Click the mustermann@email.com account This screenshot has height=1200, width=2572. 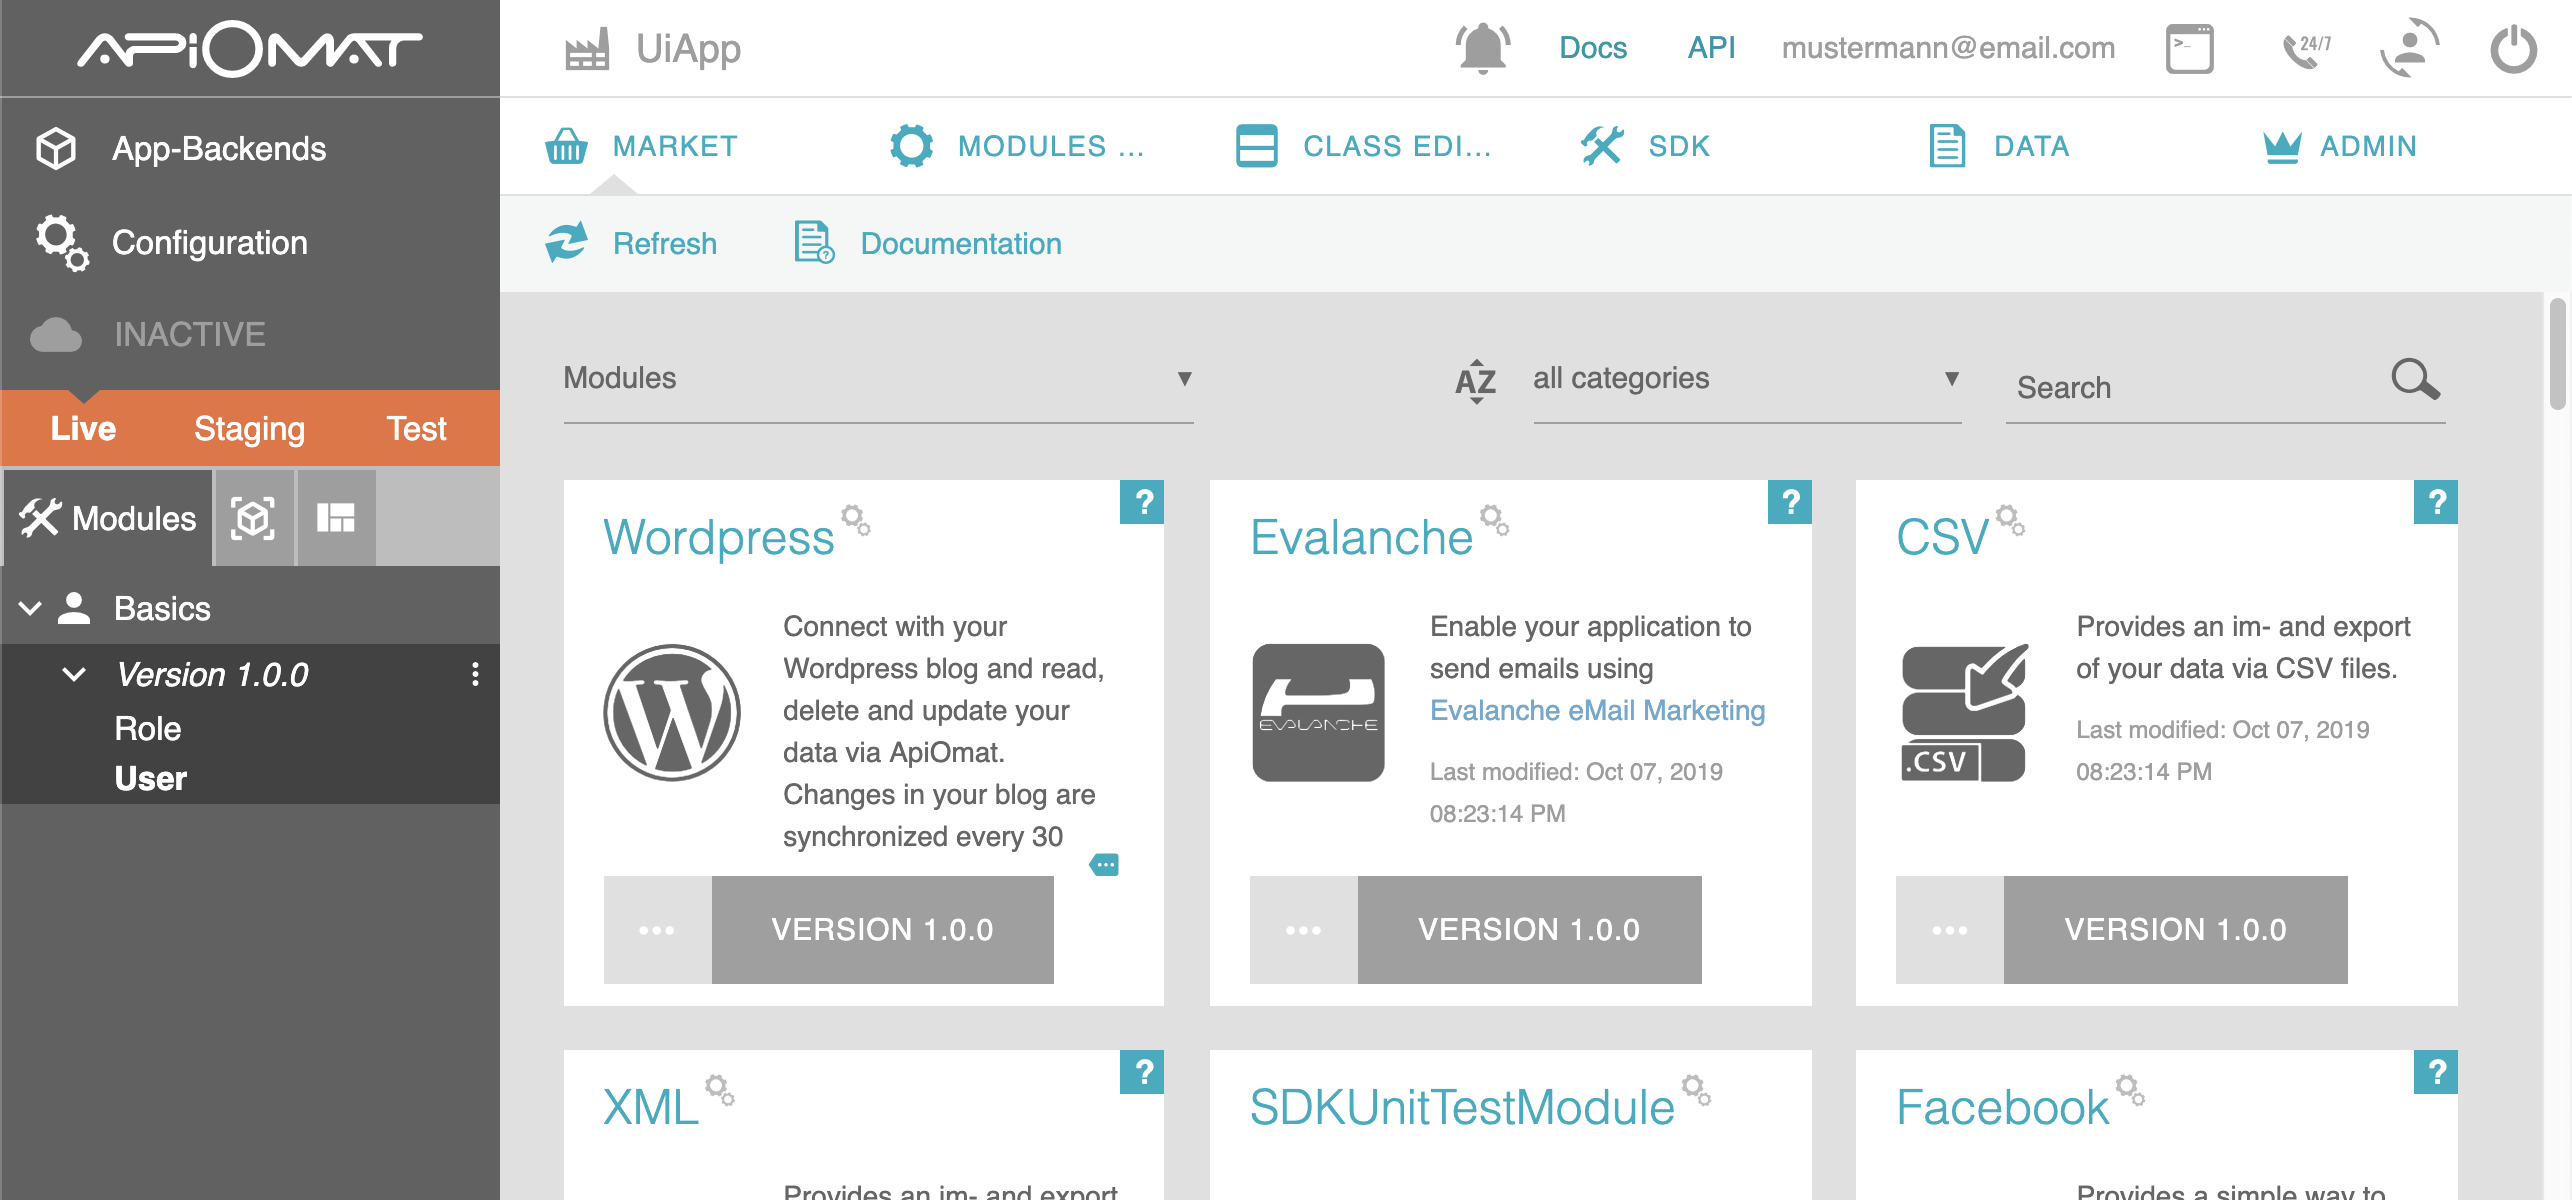pos(1948,48)
